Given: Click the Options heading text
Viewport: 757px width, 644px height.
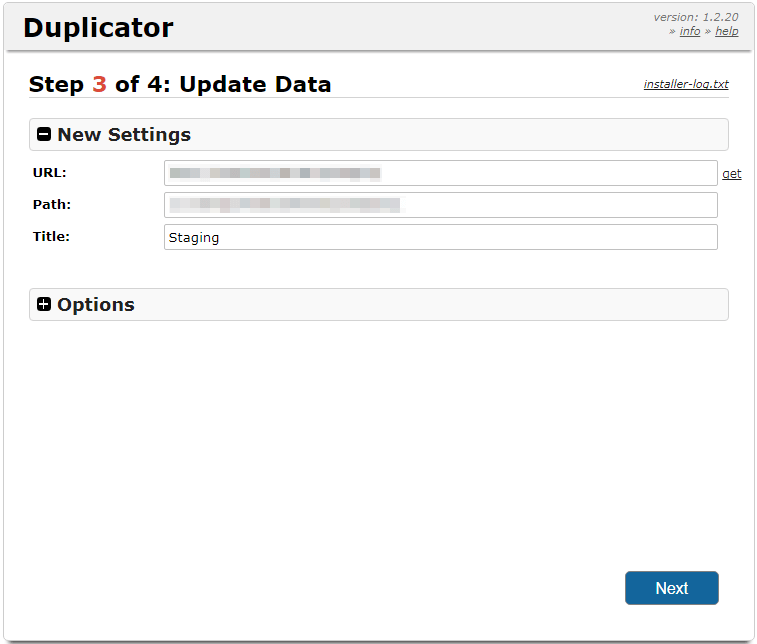Looking at the screenshot, I should pos(96,305).
